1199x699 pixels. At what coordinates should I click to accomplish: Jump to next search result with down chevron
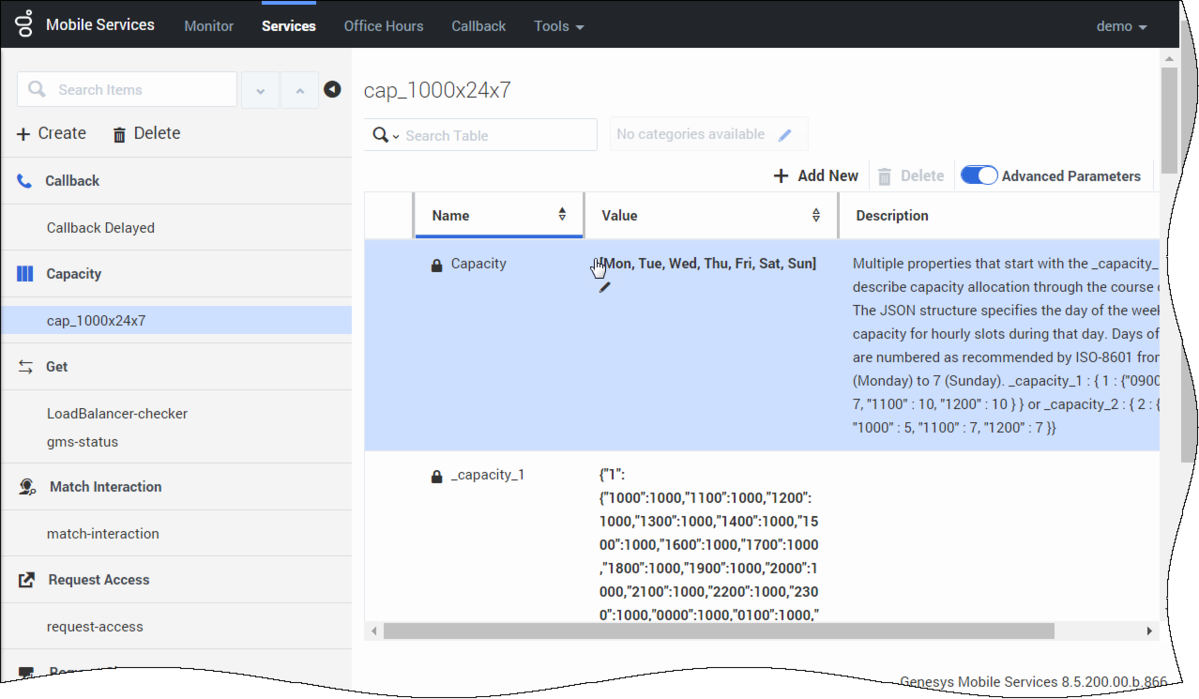coord(261,90)
